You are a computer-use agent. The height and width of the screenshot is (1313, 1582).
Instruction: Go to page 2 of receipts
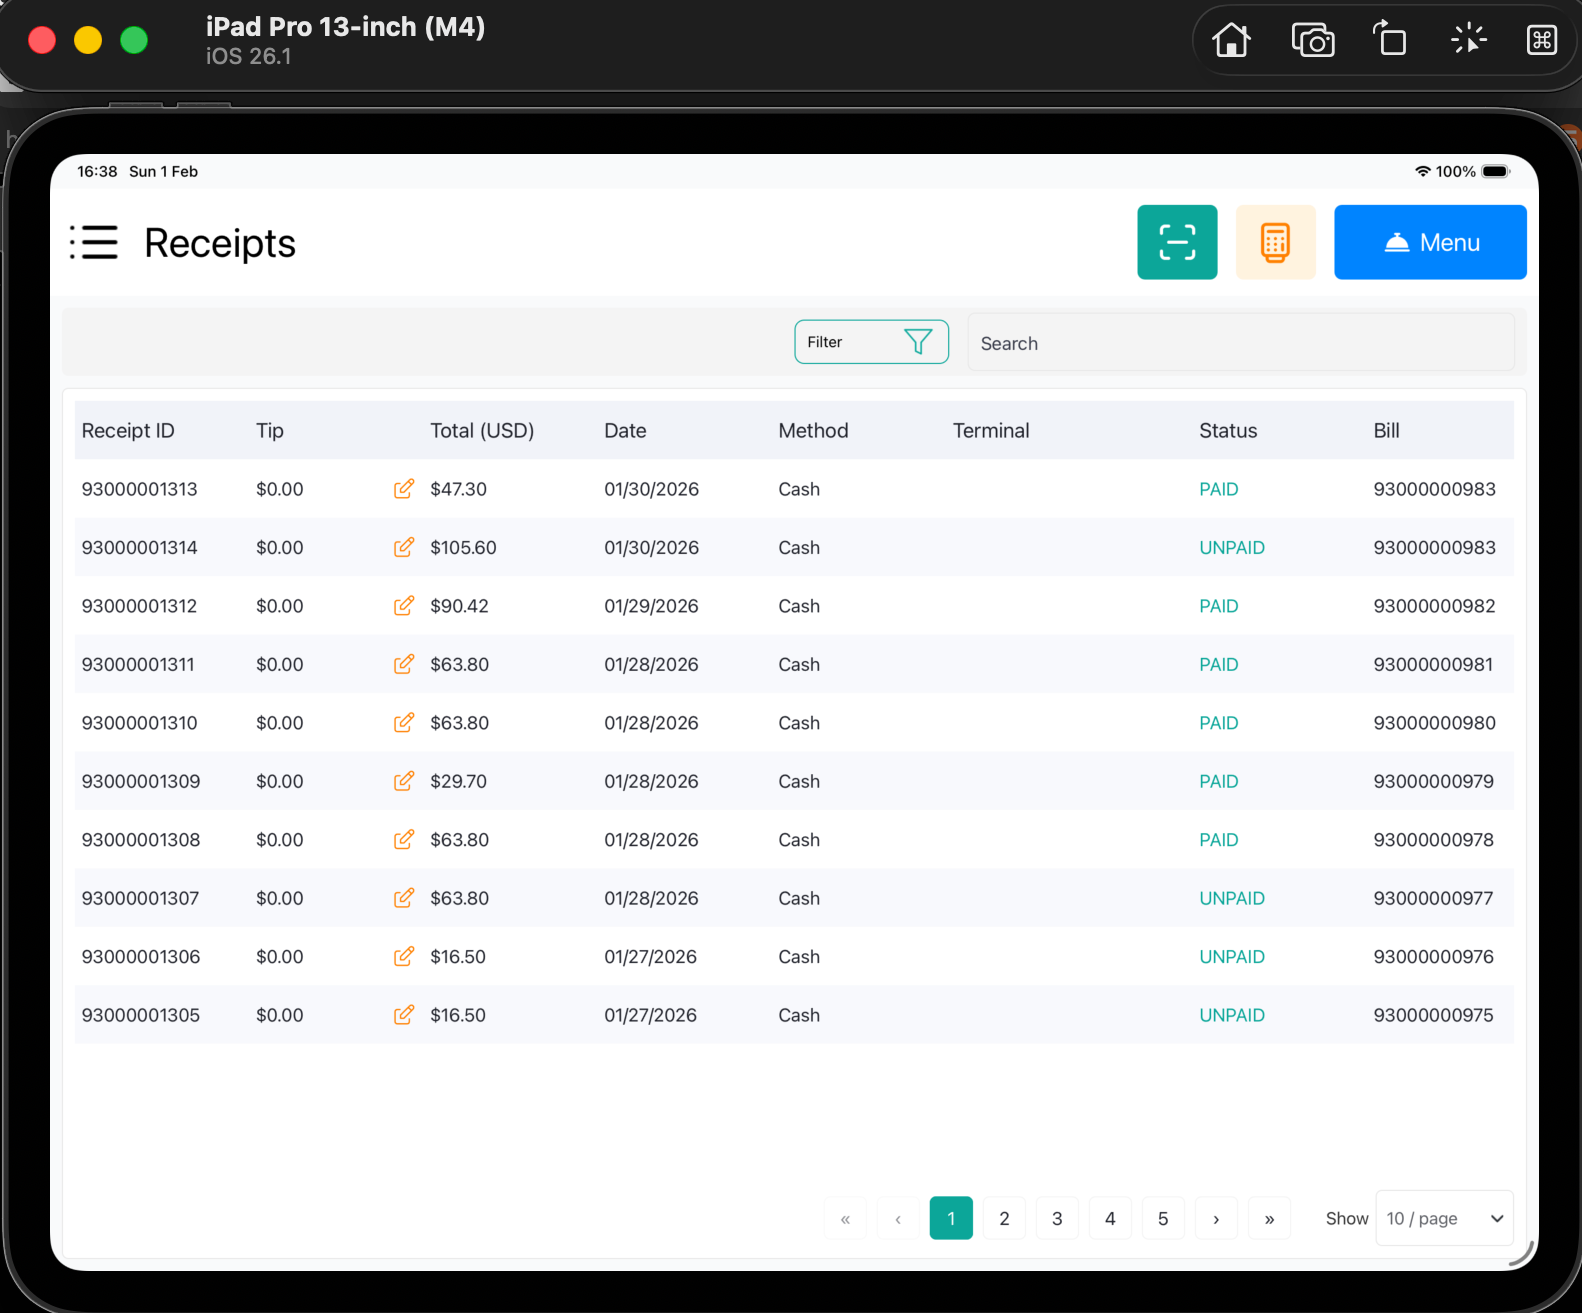click(1004, 1218)
